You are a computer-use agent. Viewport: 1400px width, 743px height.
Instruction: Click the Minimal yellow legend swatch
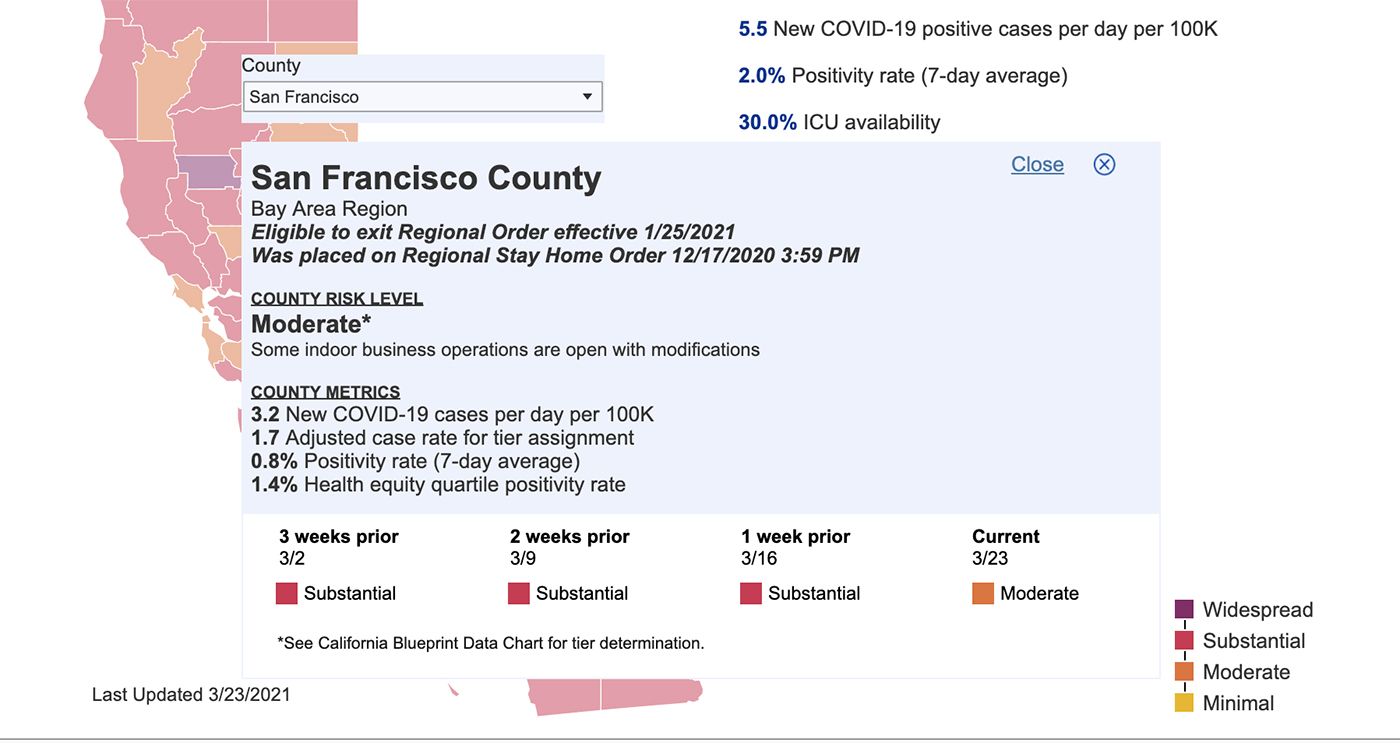1184,702
